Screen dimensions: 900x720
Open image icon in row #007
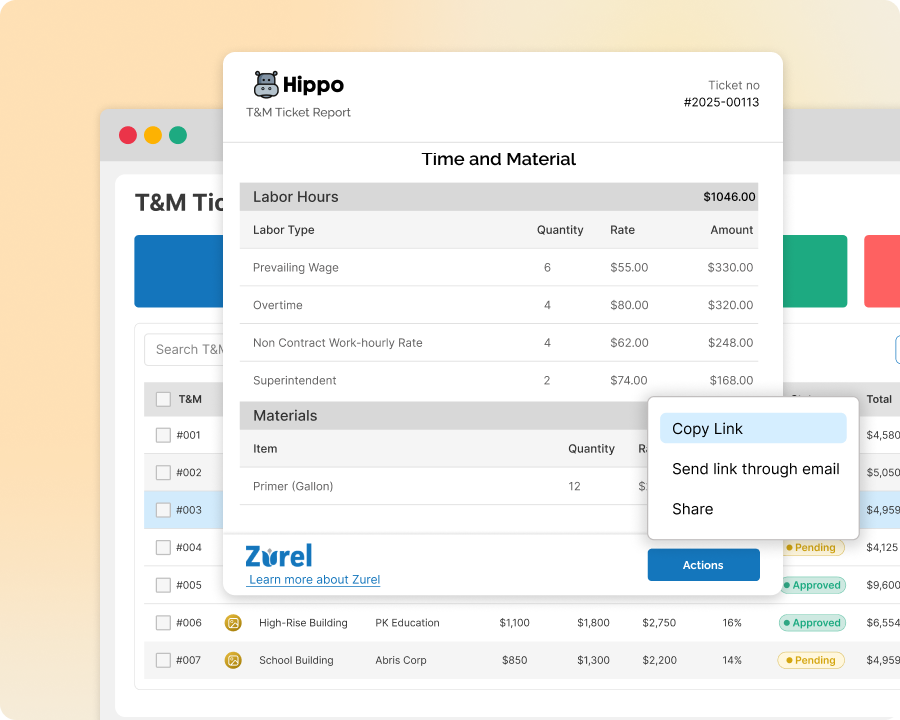(x=233, y=660)
